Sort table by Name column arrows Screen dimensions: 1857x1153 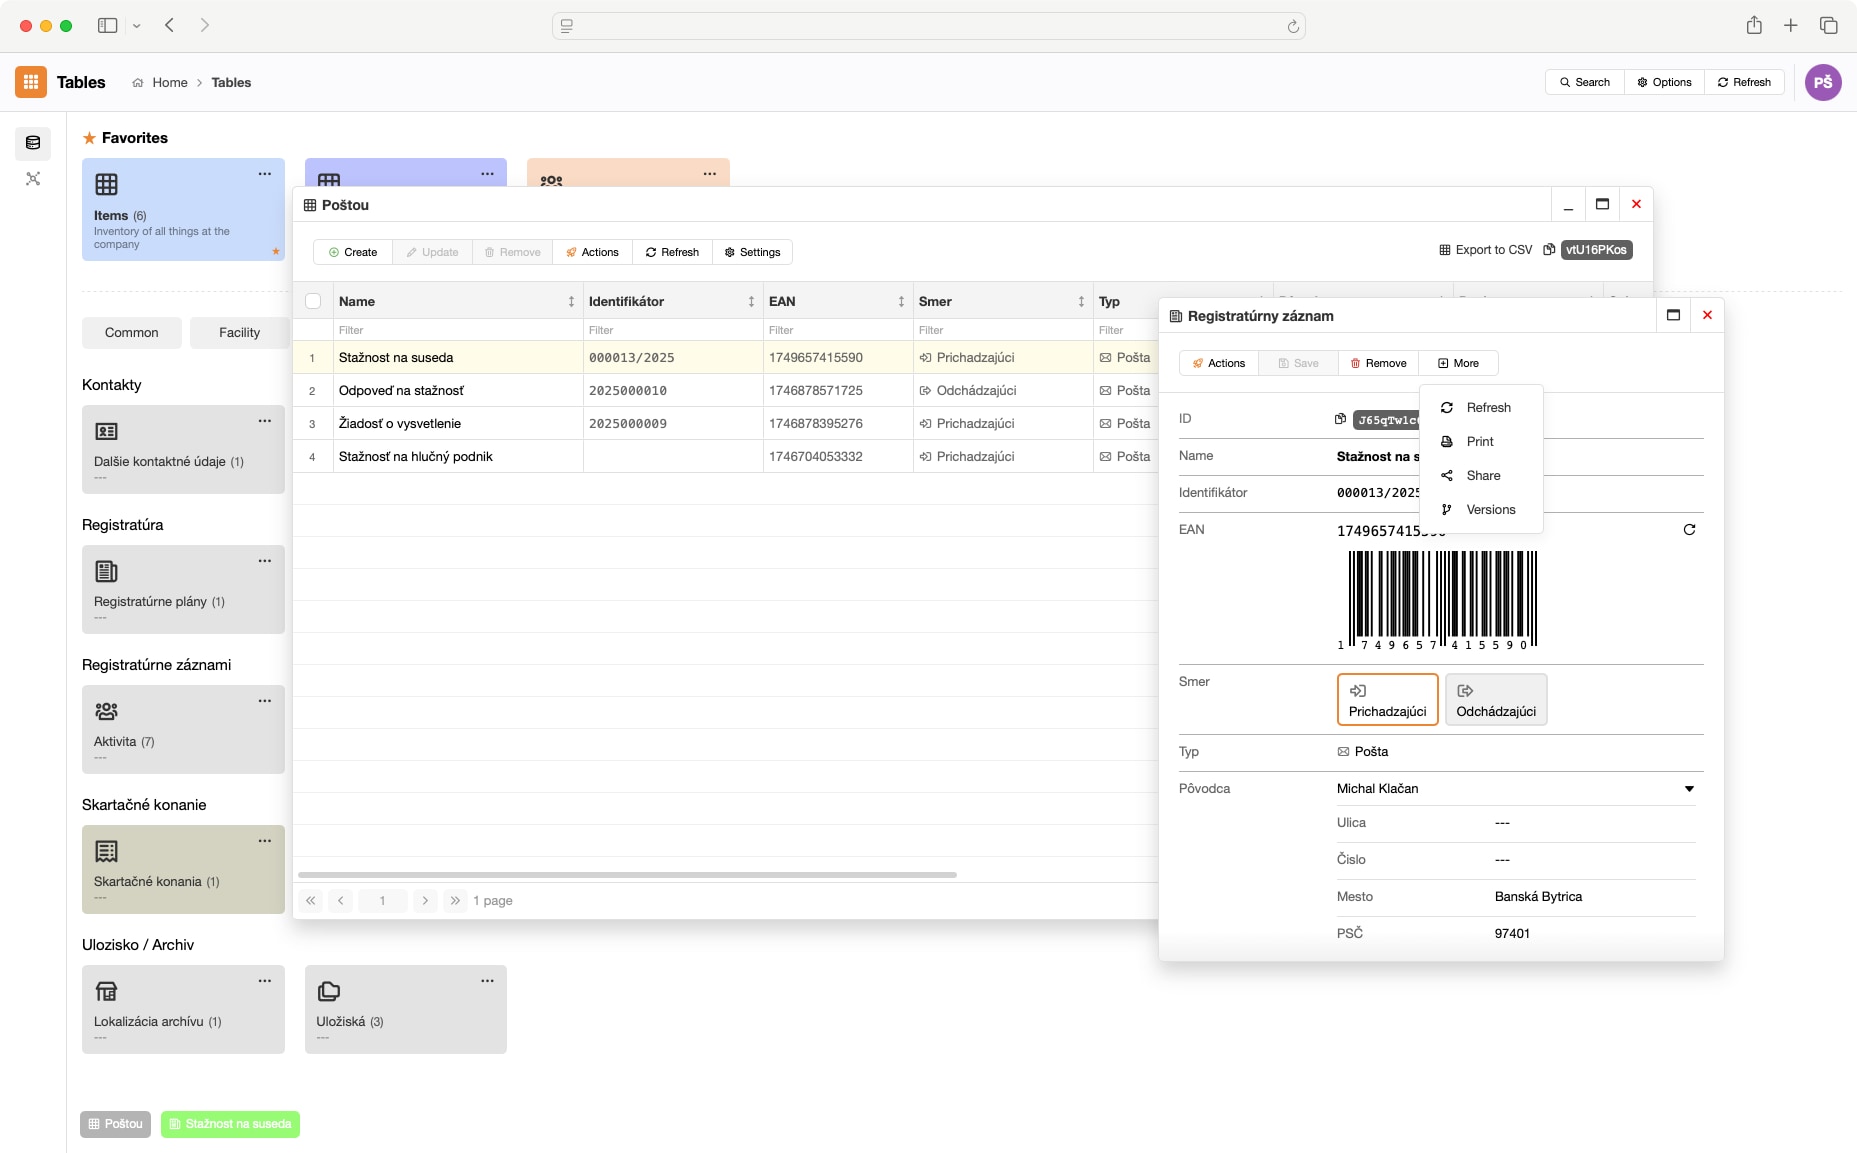[571, 301]
